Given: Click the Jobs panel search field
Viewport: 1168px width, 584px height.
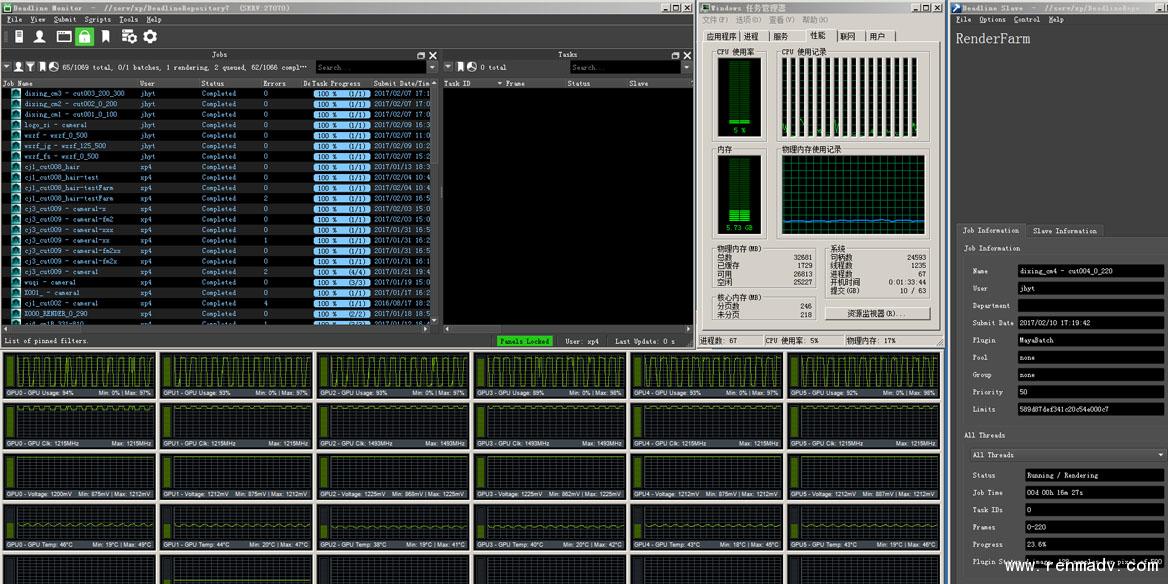Looking at the screenshot, I should click(370, 67).
